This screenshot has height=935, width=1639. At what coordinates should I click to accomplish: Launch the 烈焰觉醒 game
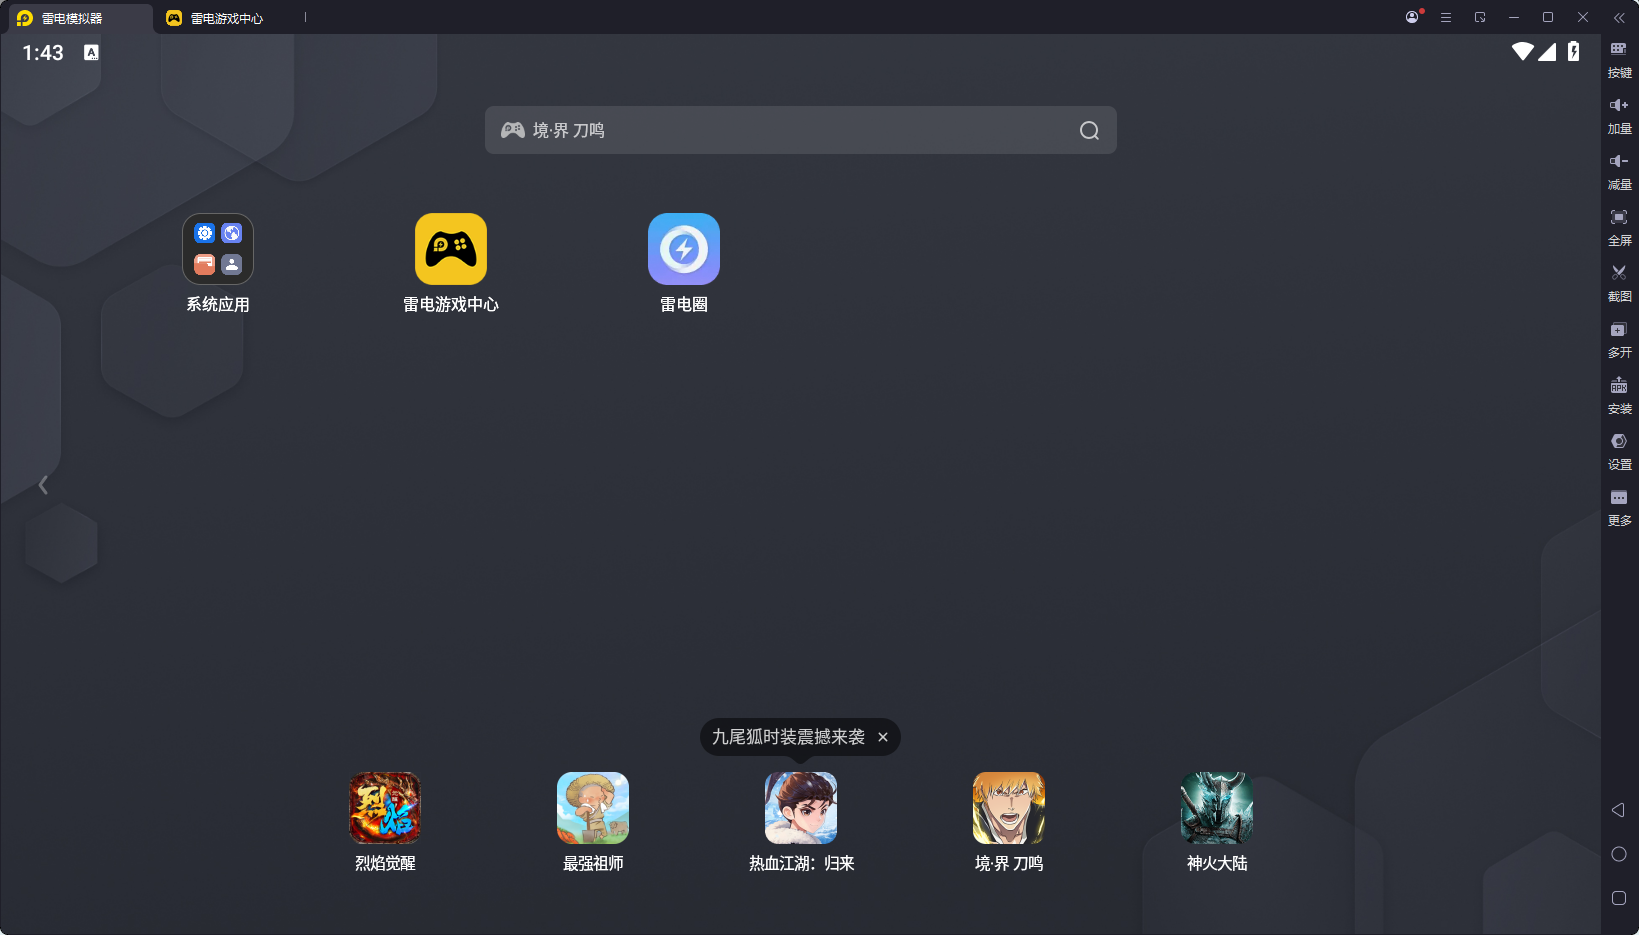(385, 808)
